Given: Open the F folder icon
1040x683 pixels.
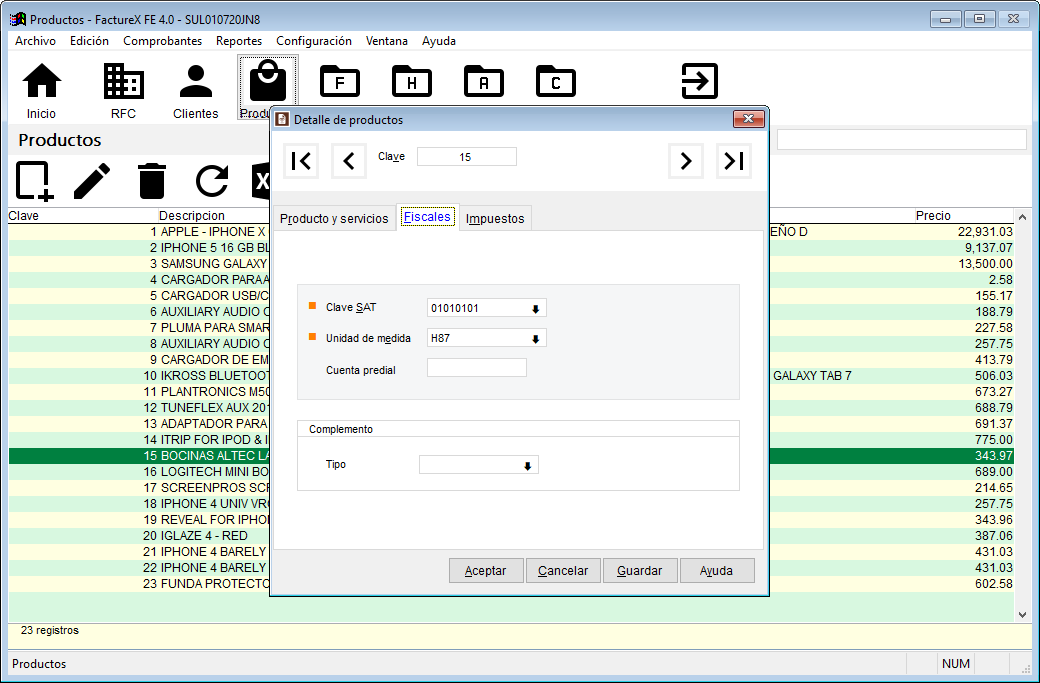Looking at the screenshot, I should pyautogui.click(x=340, y=82).
